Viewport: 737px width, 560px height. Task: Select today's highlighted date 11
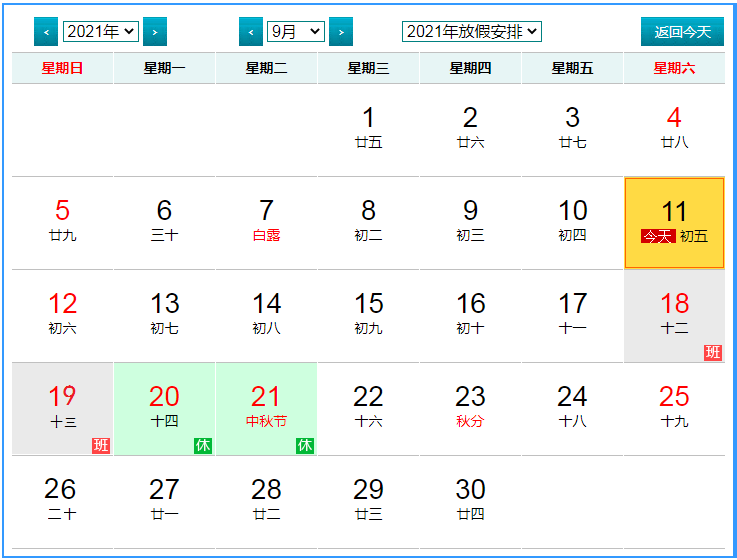(674, 222)
